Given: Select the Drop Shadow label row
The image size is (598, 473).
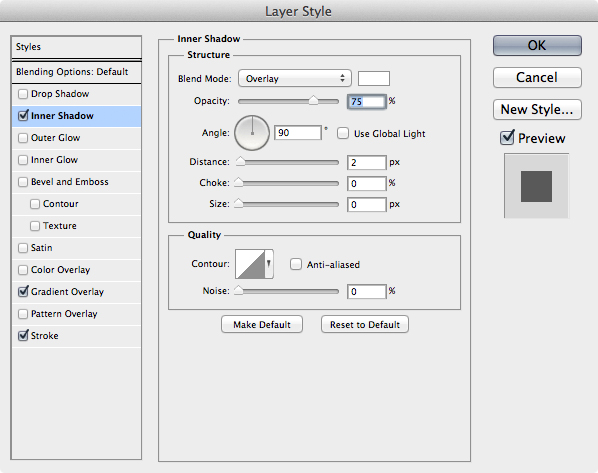Looking at the screenshot, I should coord(76,94).
